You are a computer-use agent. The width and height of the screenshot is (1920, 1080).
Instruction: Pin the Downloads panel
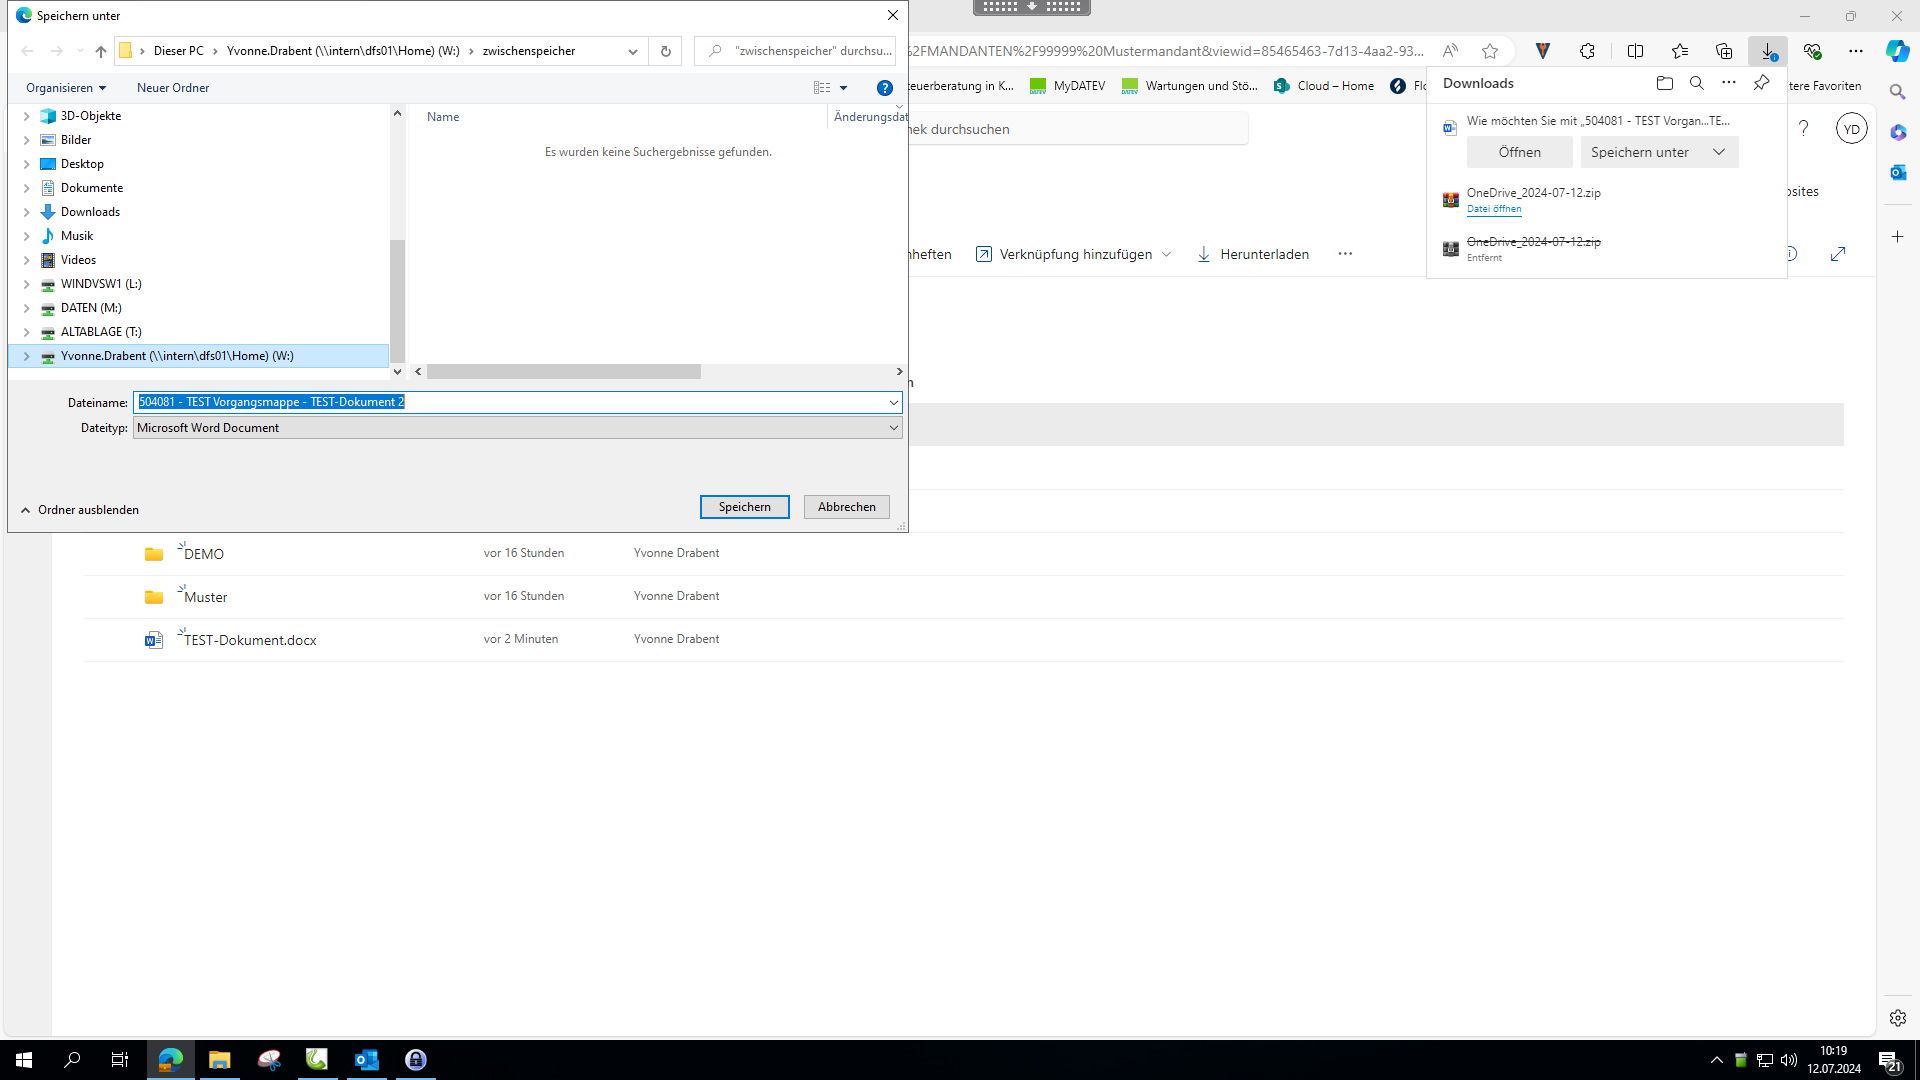[1761, 83]
